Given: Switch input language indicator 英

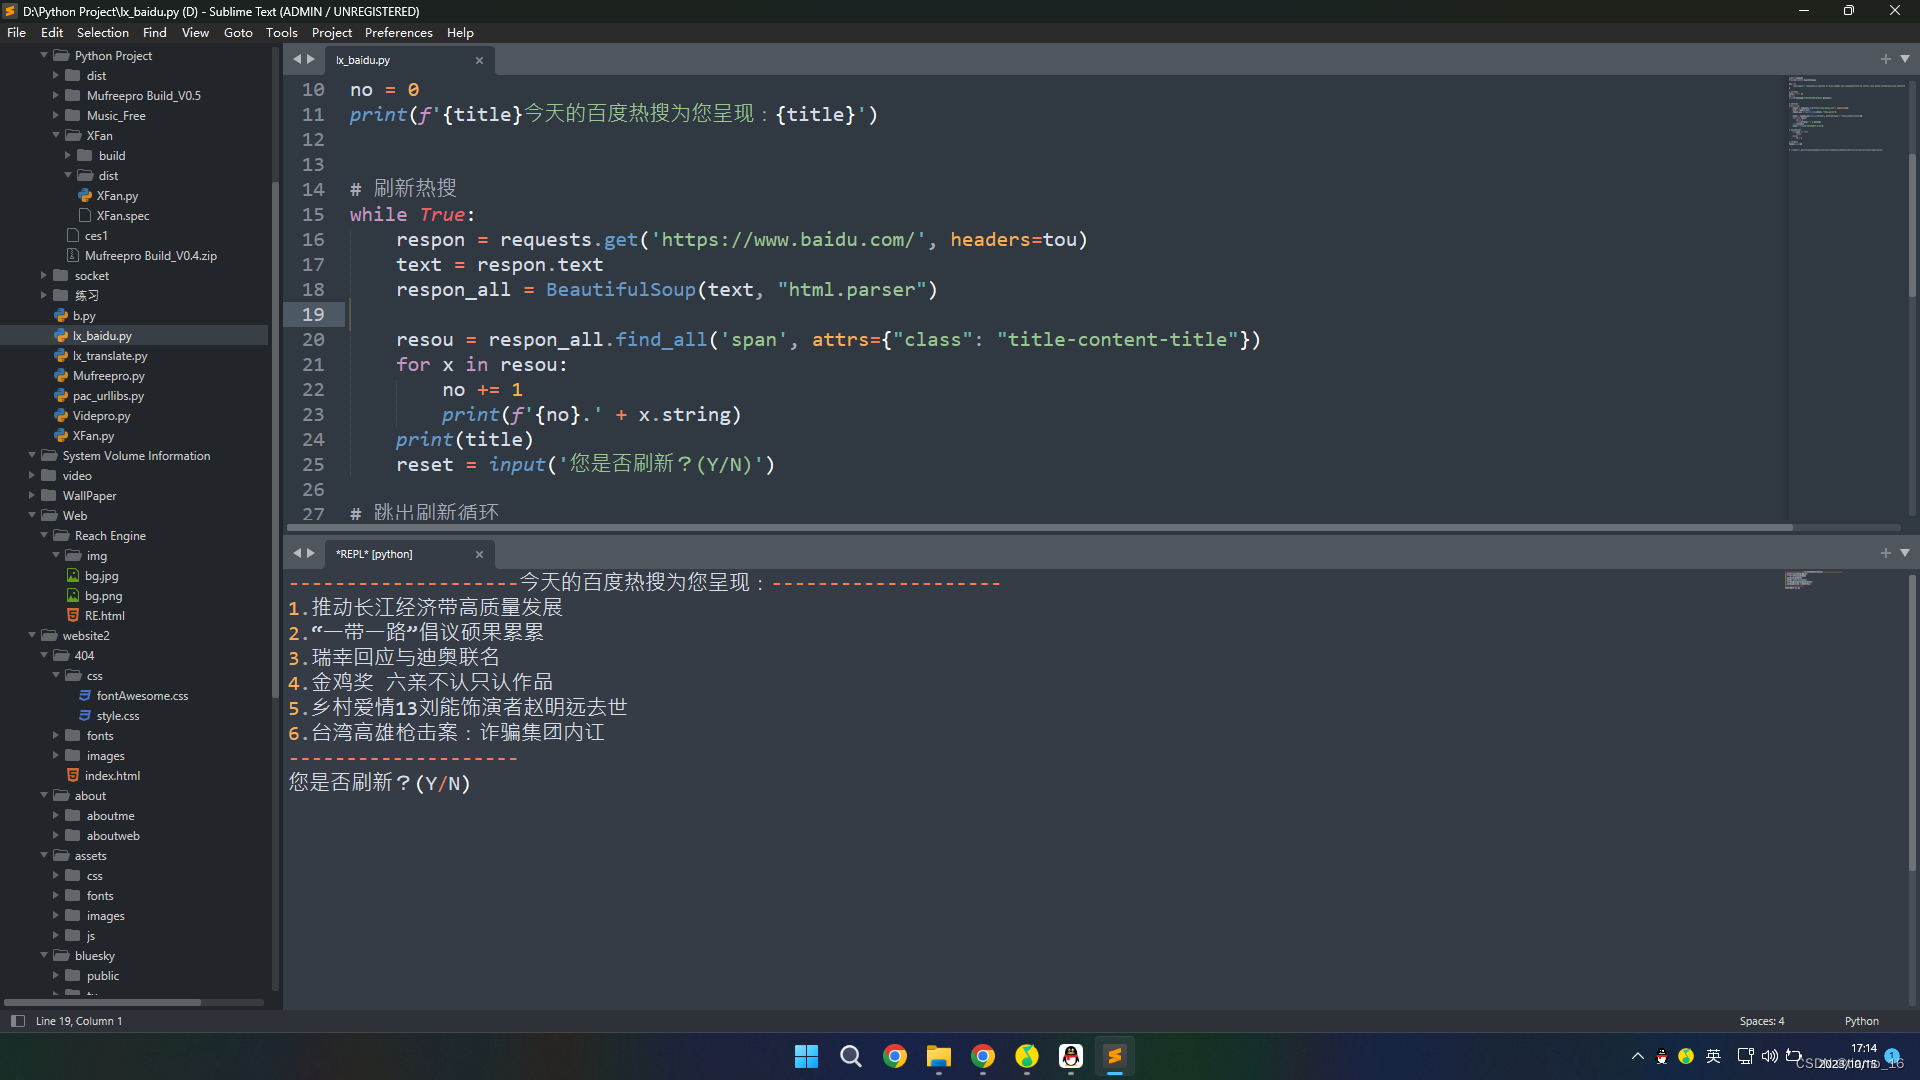Looking at the screenshot, I should point(1713,1056).
